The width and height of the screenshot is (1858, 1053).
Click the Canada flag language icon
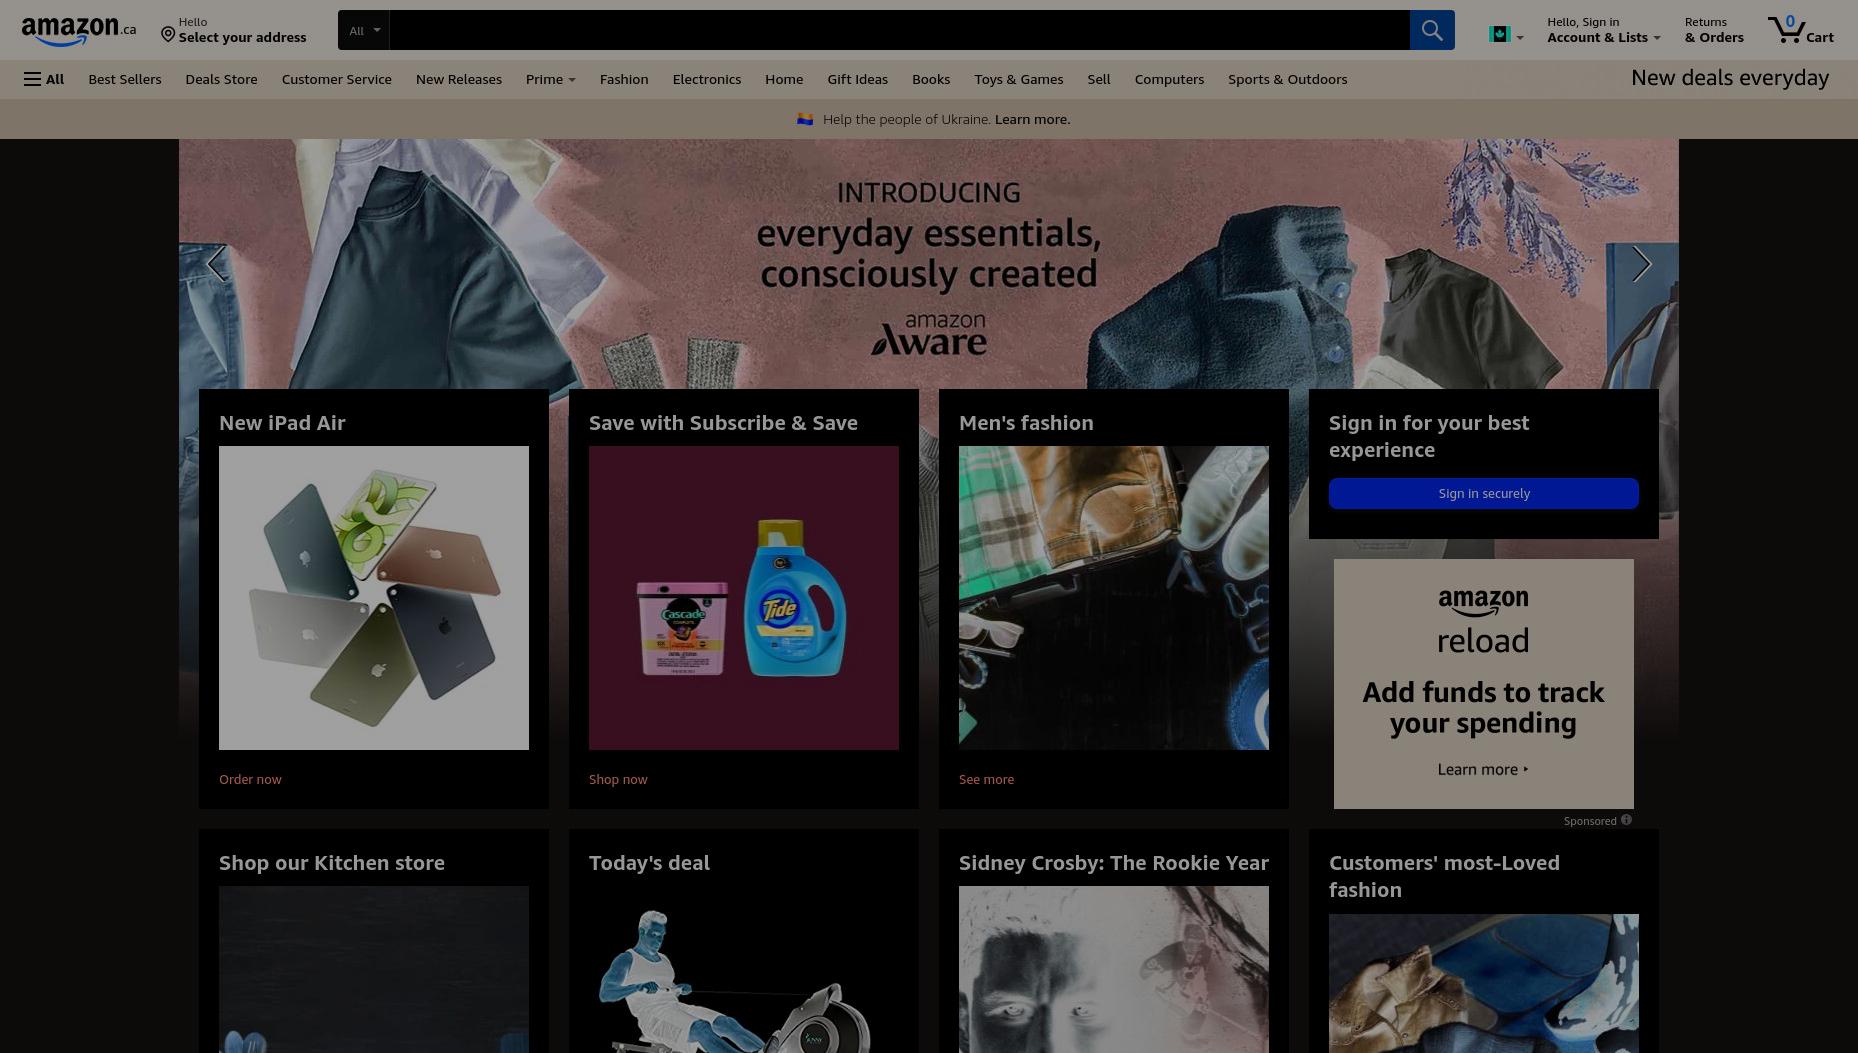pos(1499,35)
